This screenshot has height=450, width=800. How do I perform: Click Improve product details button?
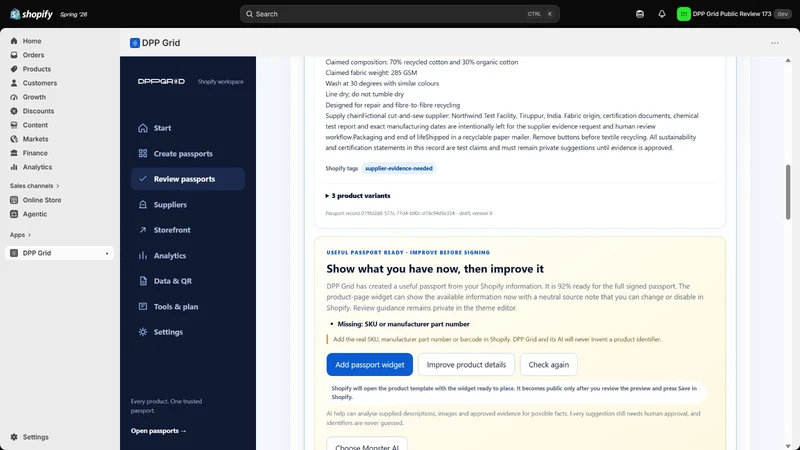(x=466, y=364)
